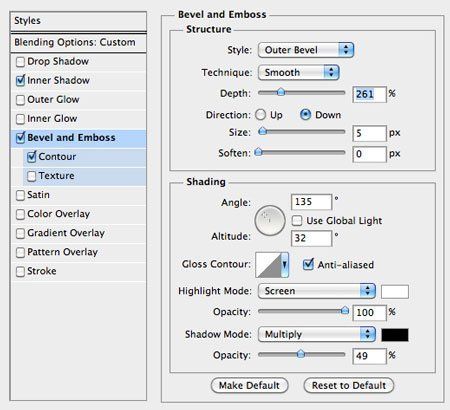Open the Color Overlay settings row
The width and height of the screenshot is (450, 410).
pos(79,214)
